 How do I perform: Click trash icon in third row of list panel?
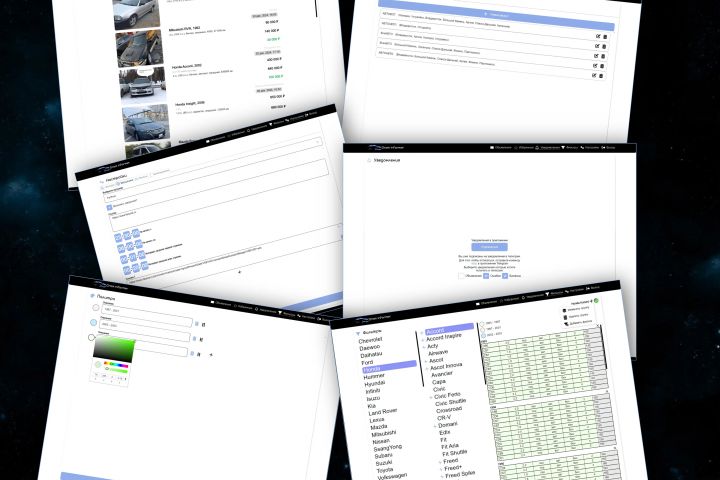603,56
